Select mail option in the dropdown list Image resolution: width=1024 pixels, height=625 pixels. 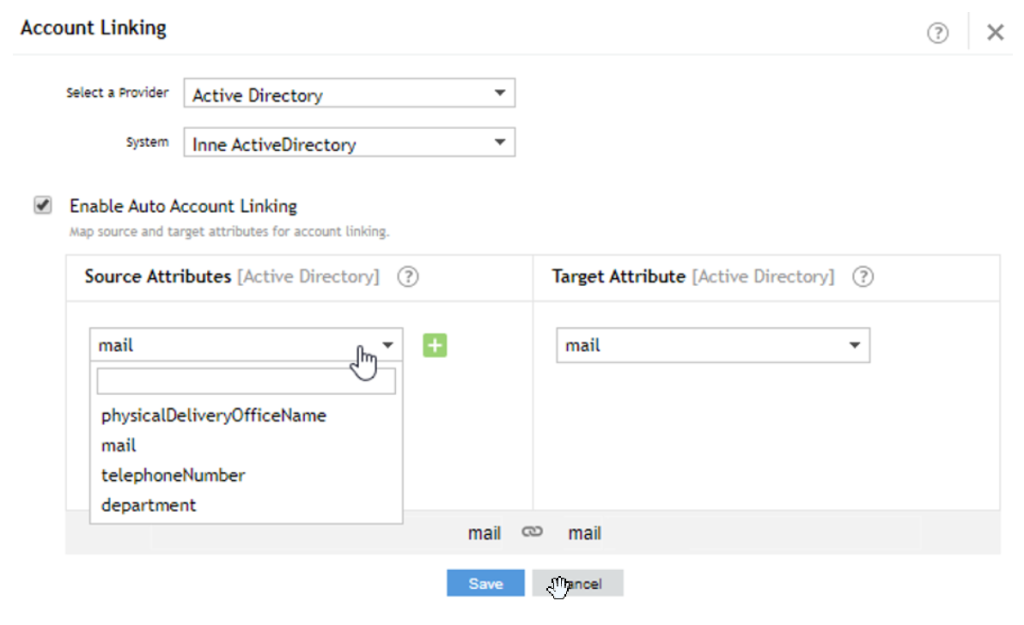[x=119, y=445]
